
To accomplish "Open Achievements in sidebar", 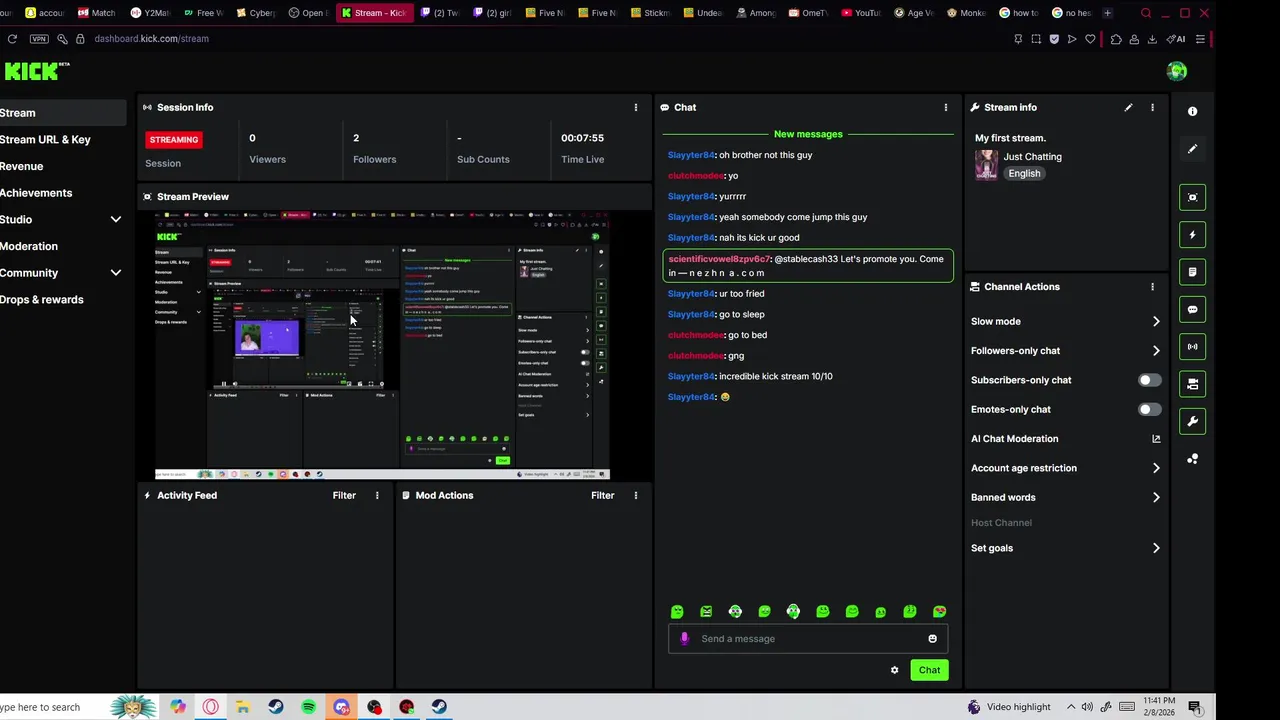I will coord(36,193).
